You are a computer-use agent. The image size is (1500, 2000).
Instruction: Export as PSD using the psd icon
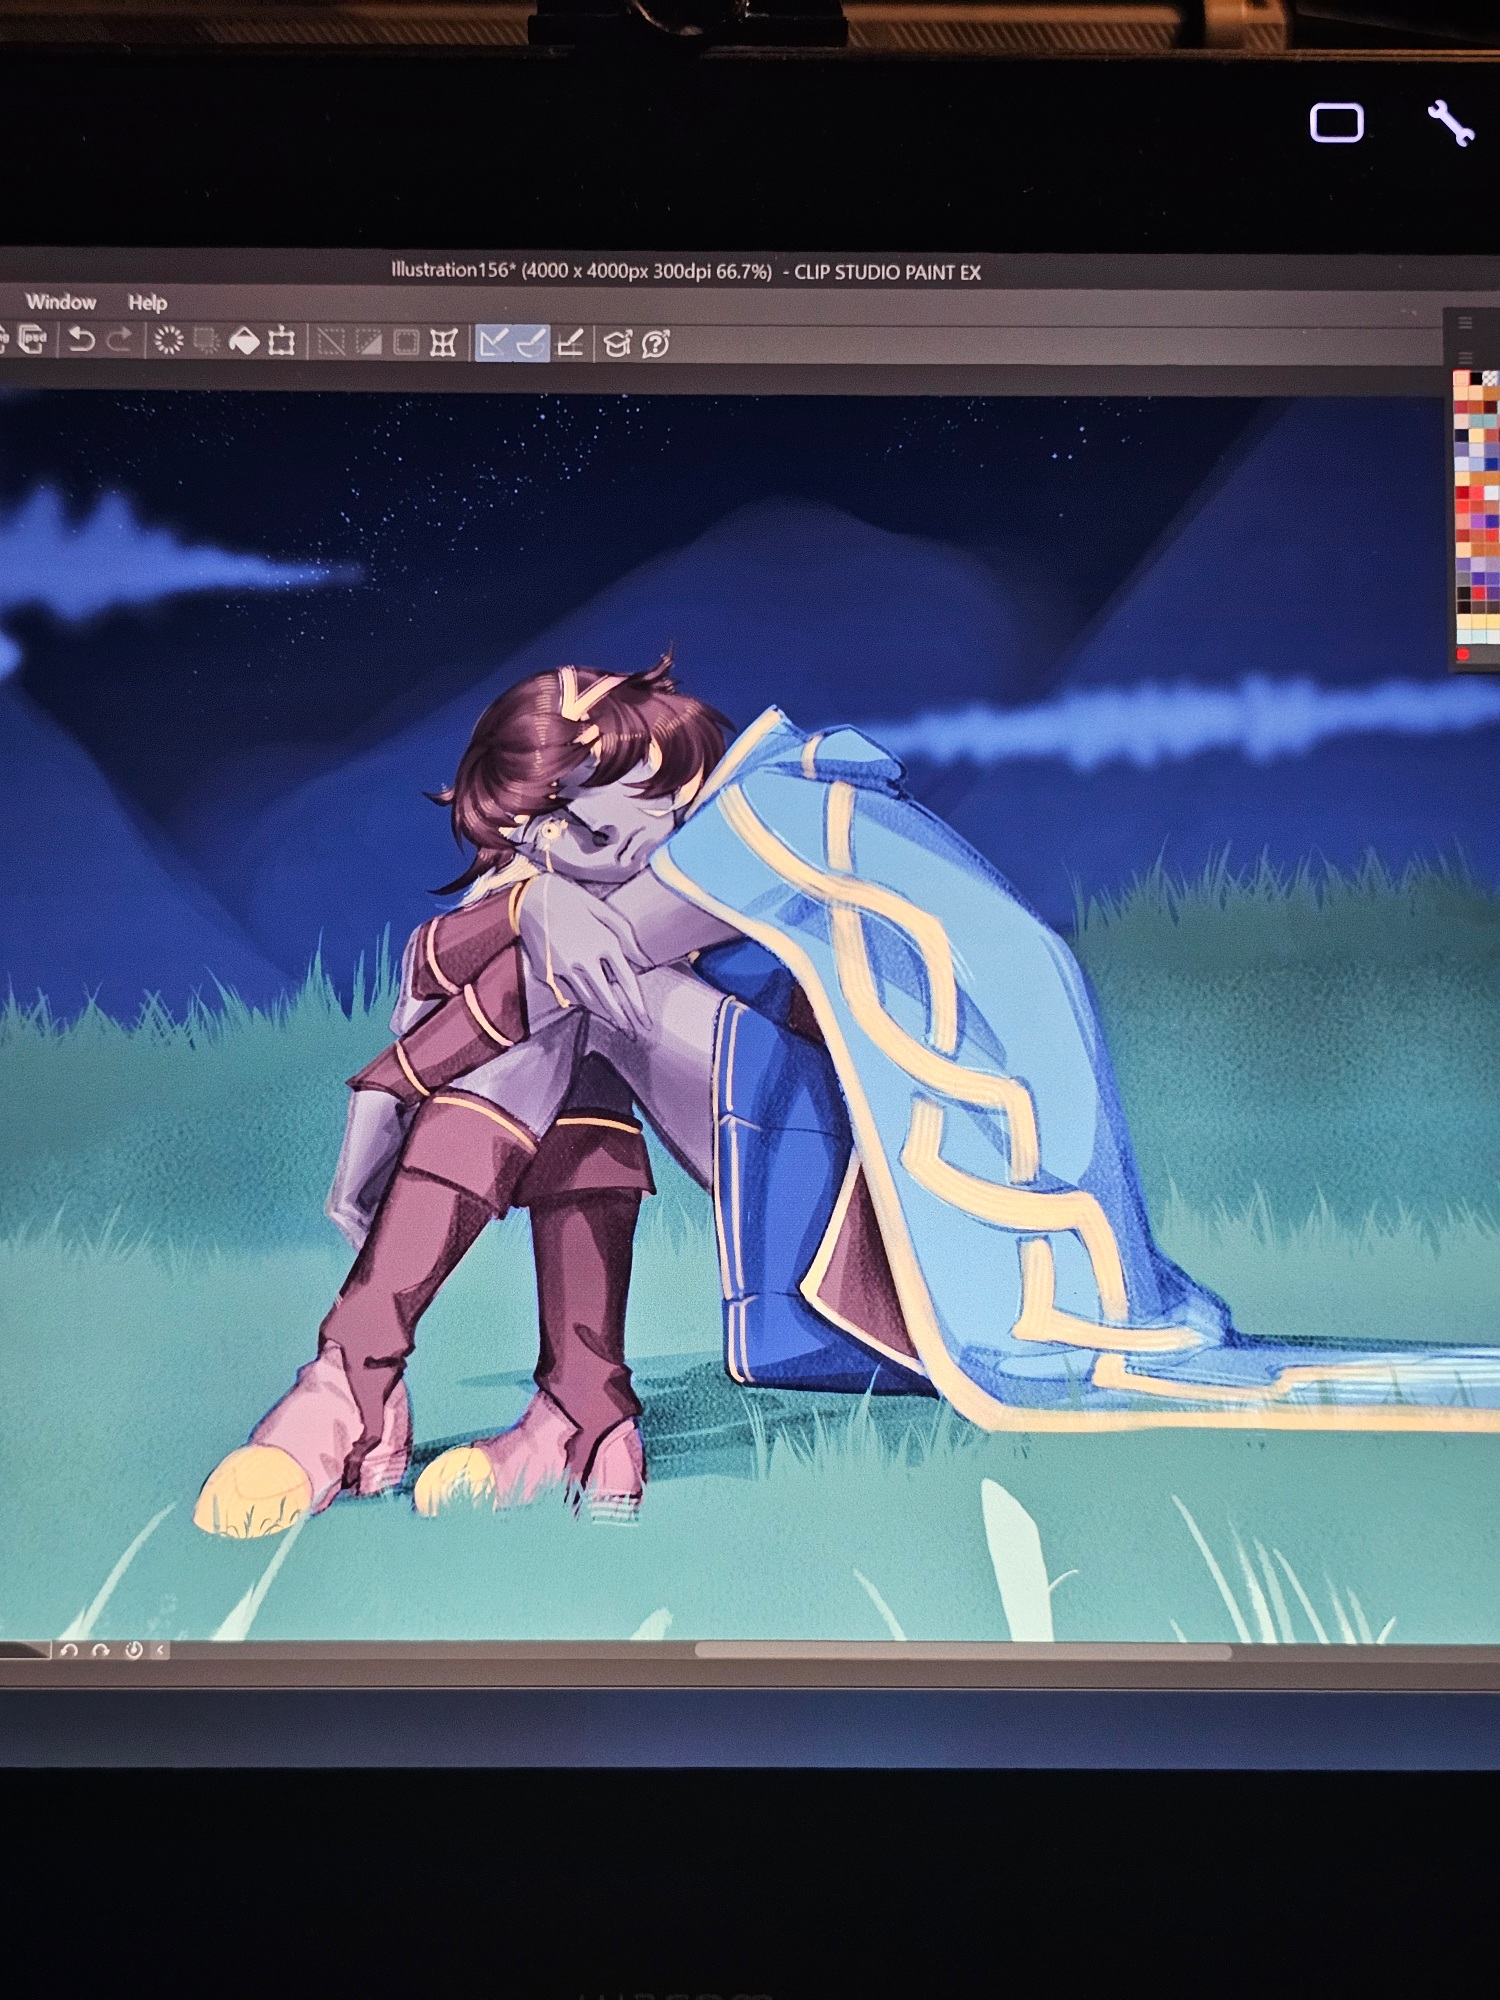(x=32, y=341)
